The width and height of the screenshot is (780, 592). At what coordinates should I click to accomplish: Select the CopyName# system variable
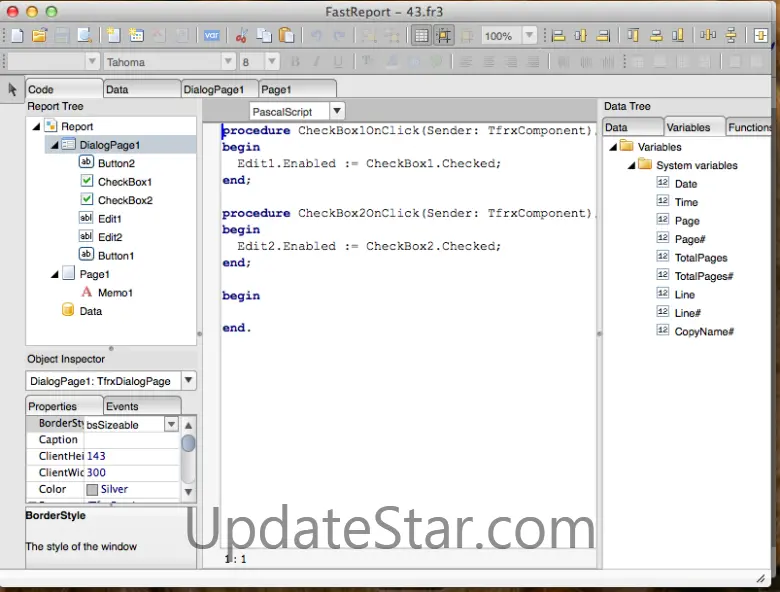tap(704, 331)
